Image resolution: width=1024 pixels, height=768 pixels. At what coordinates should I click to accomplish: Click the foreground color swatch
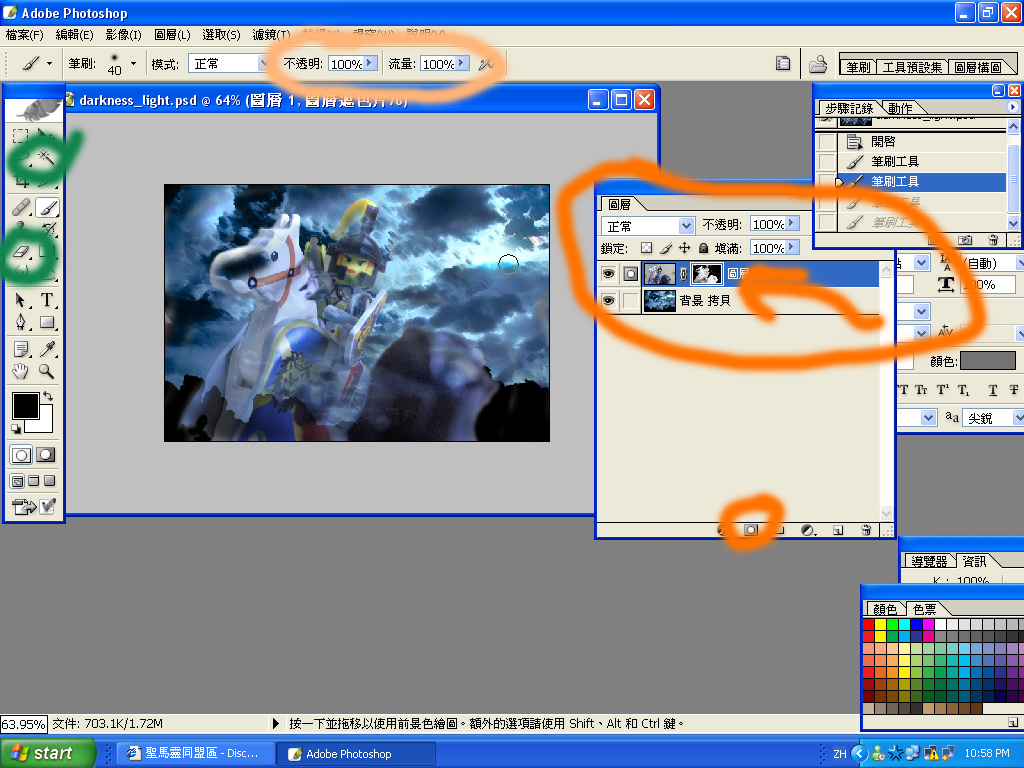click(x=25, y=406)
